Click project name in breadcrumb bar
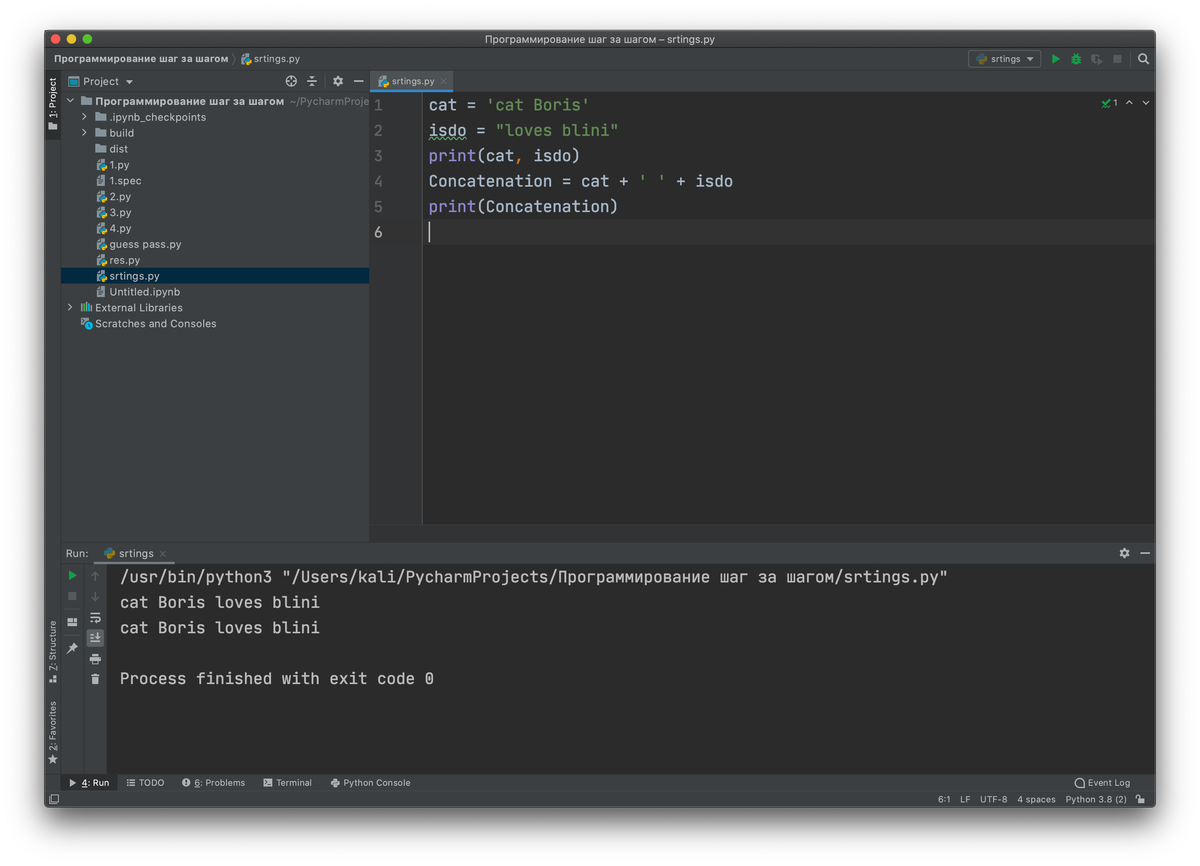 [x=141, y=59]
